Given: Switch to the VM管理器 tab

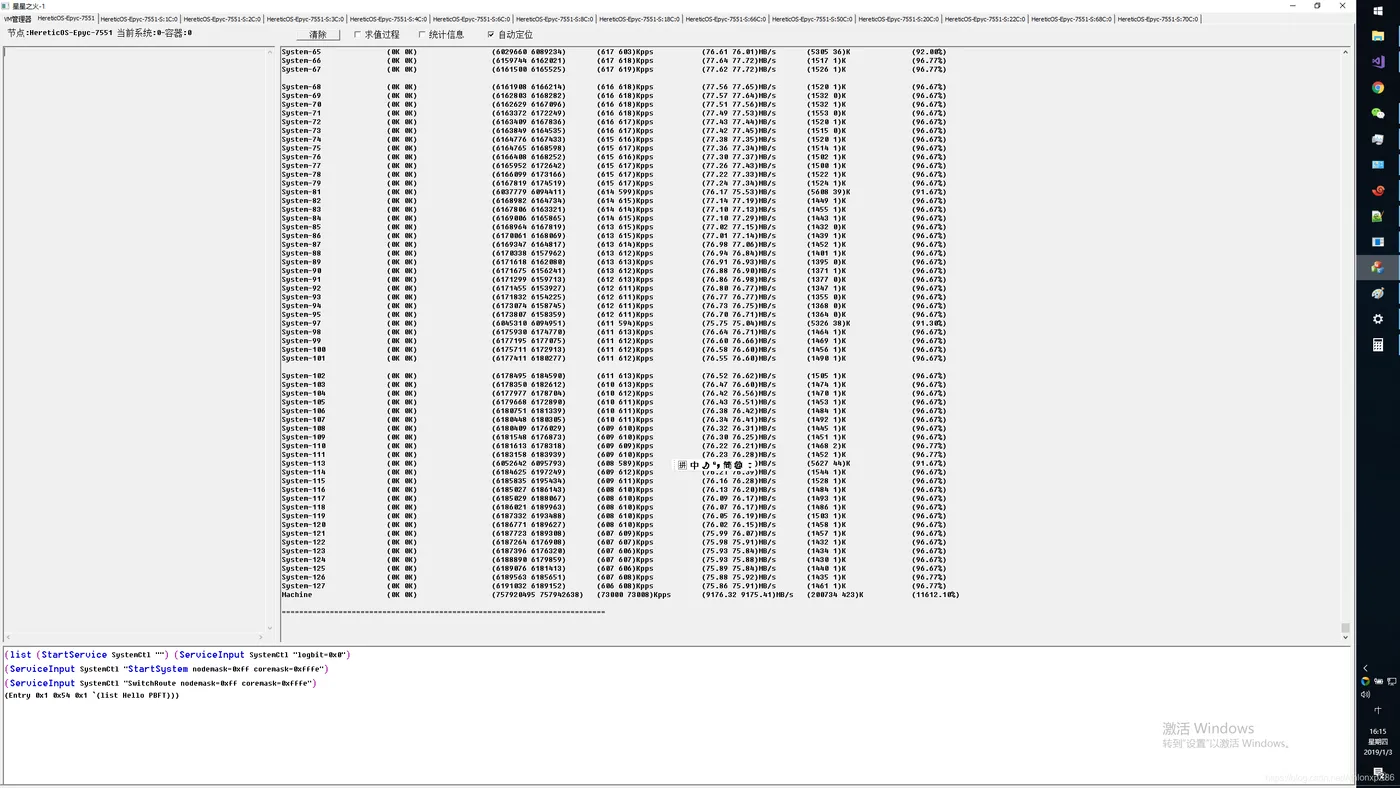Looking at the screenshot, I should pyautogui.click(x=17, y=19).
